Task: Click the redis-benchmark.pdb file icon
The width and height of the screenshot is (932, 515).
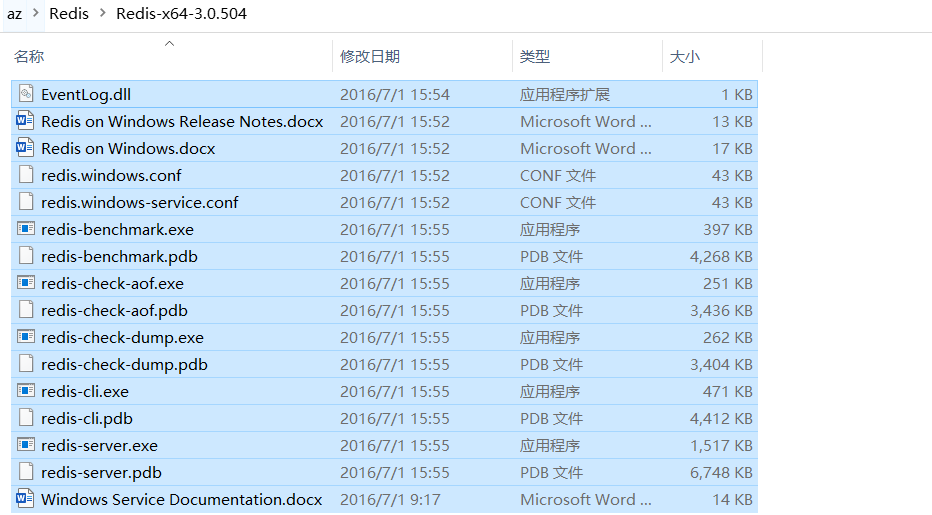Action: pos(26,256)
